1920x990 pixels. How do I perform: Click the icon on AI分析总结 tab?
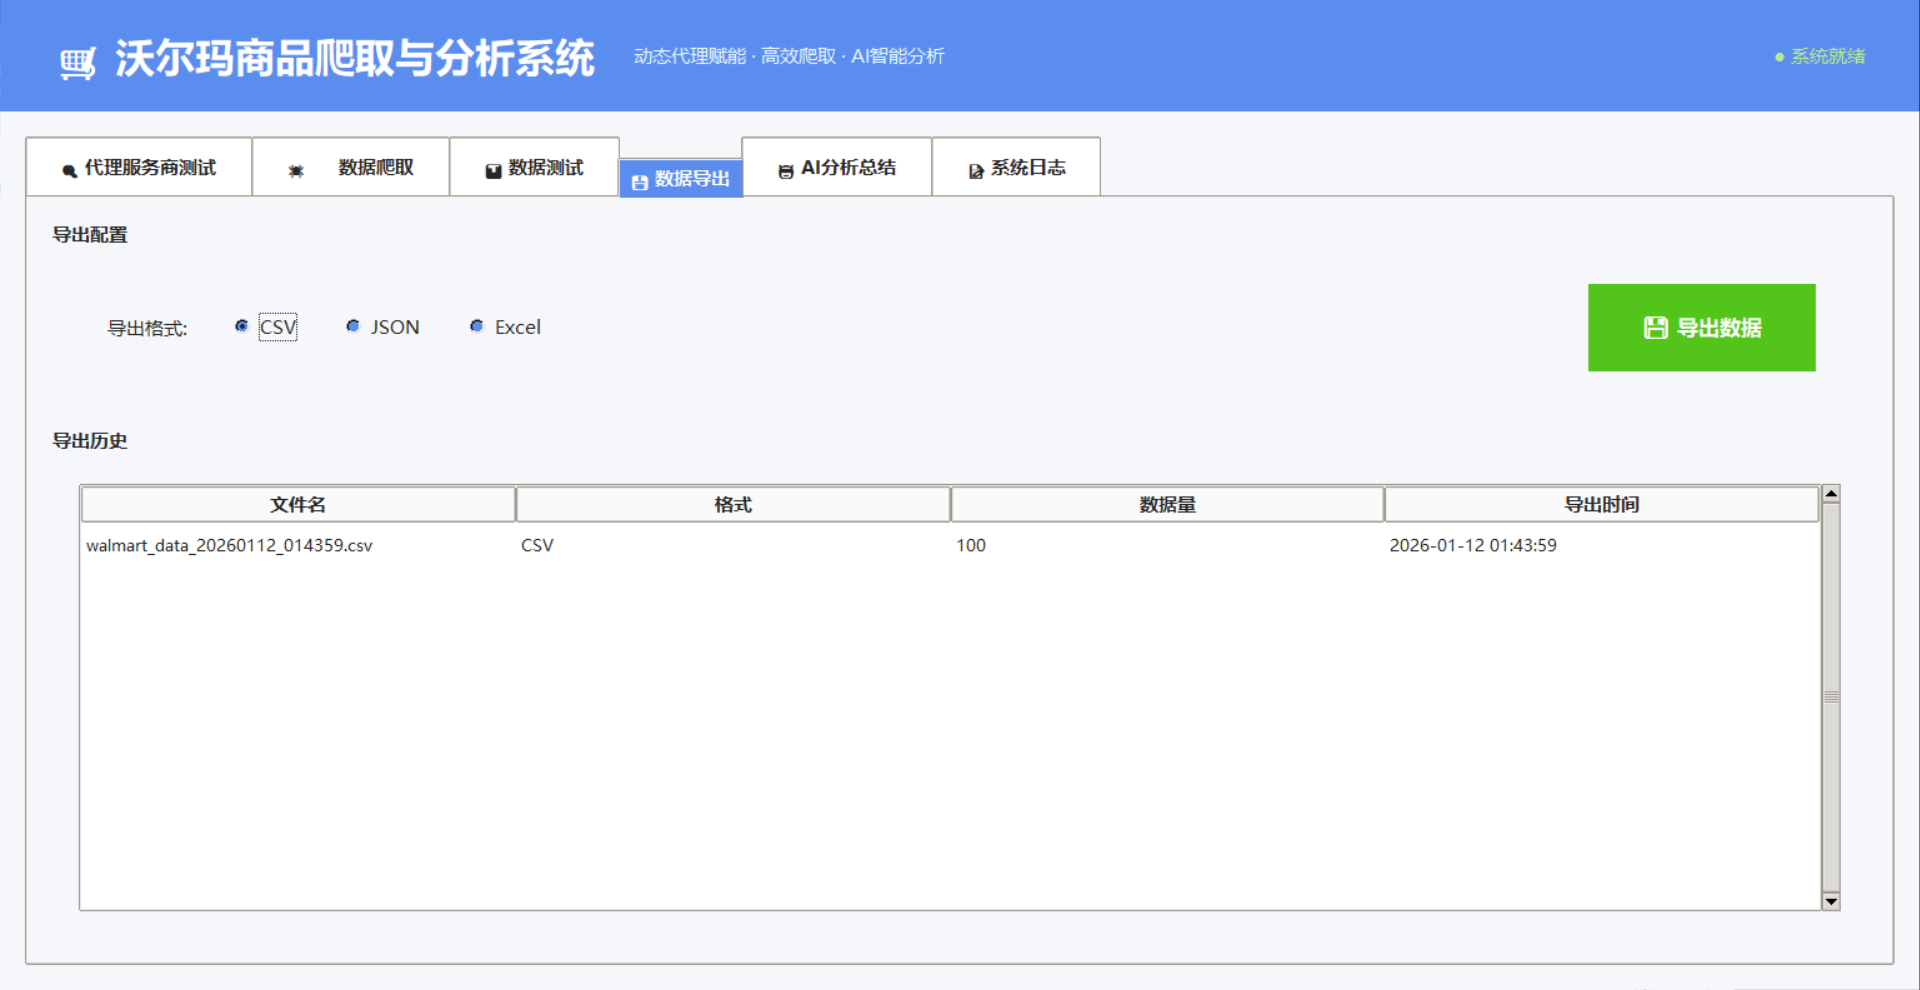786,171
